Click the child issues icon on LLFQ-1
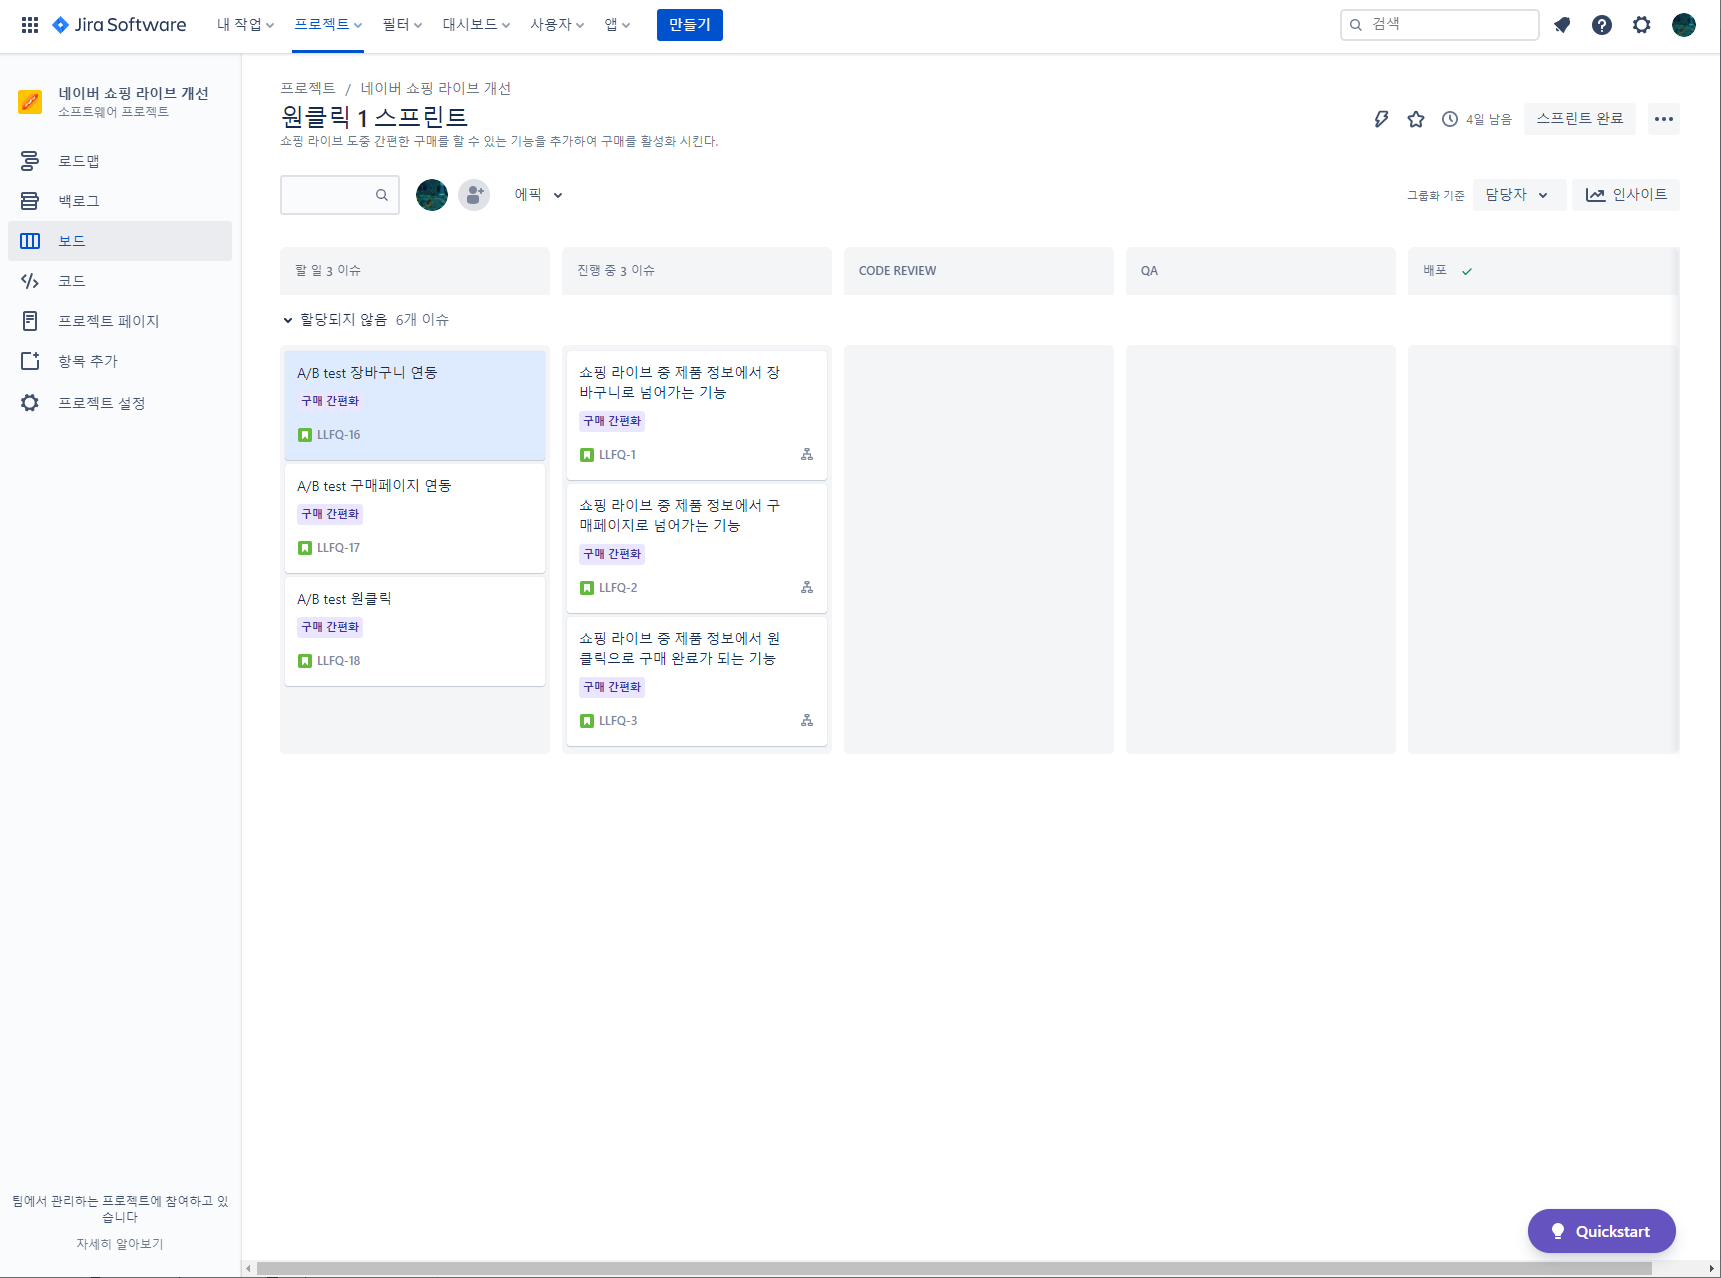 [807, 454]
